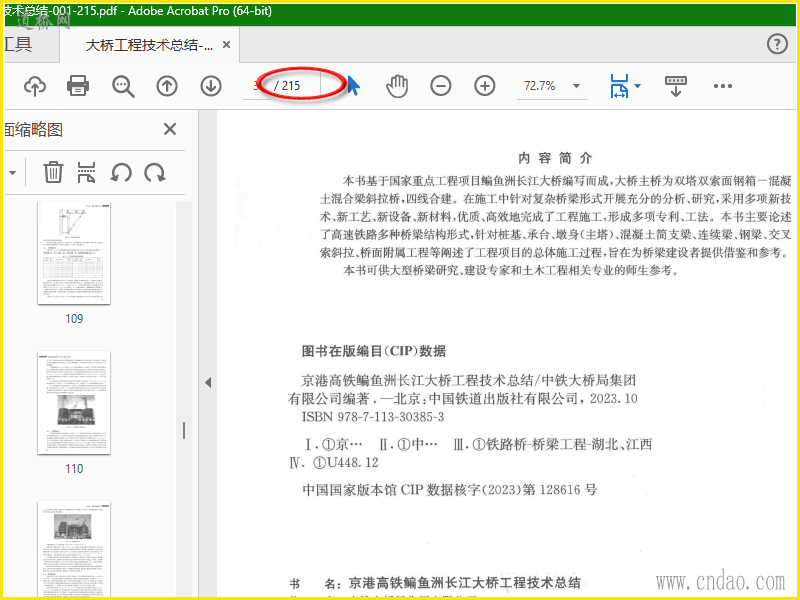Click the extract pages scissor icon
Screen dimensions: 800x600
point(86,172)
